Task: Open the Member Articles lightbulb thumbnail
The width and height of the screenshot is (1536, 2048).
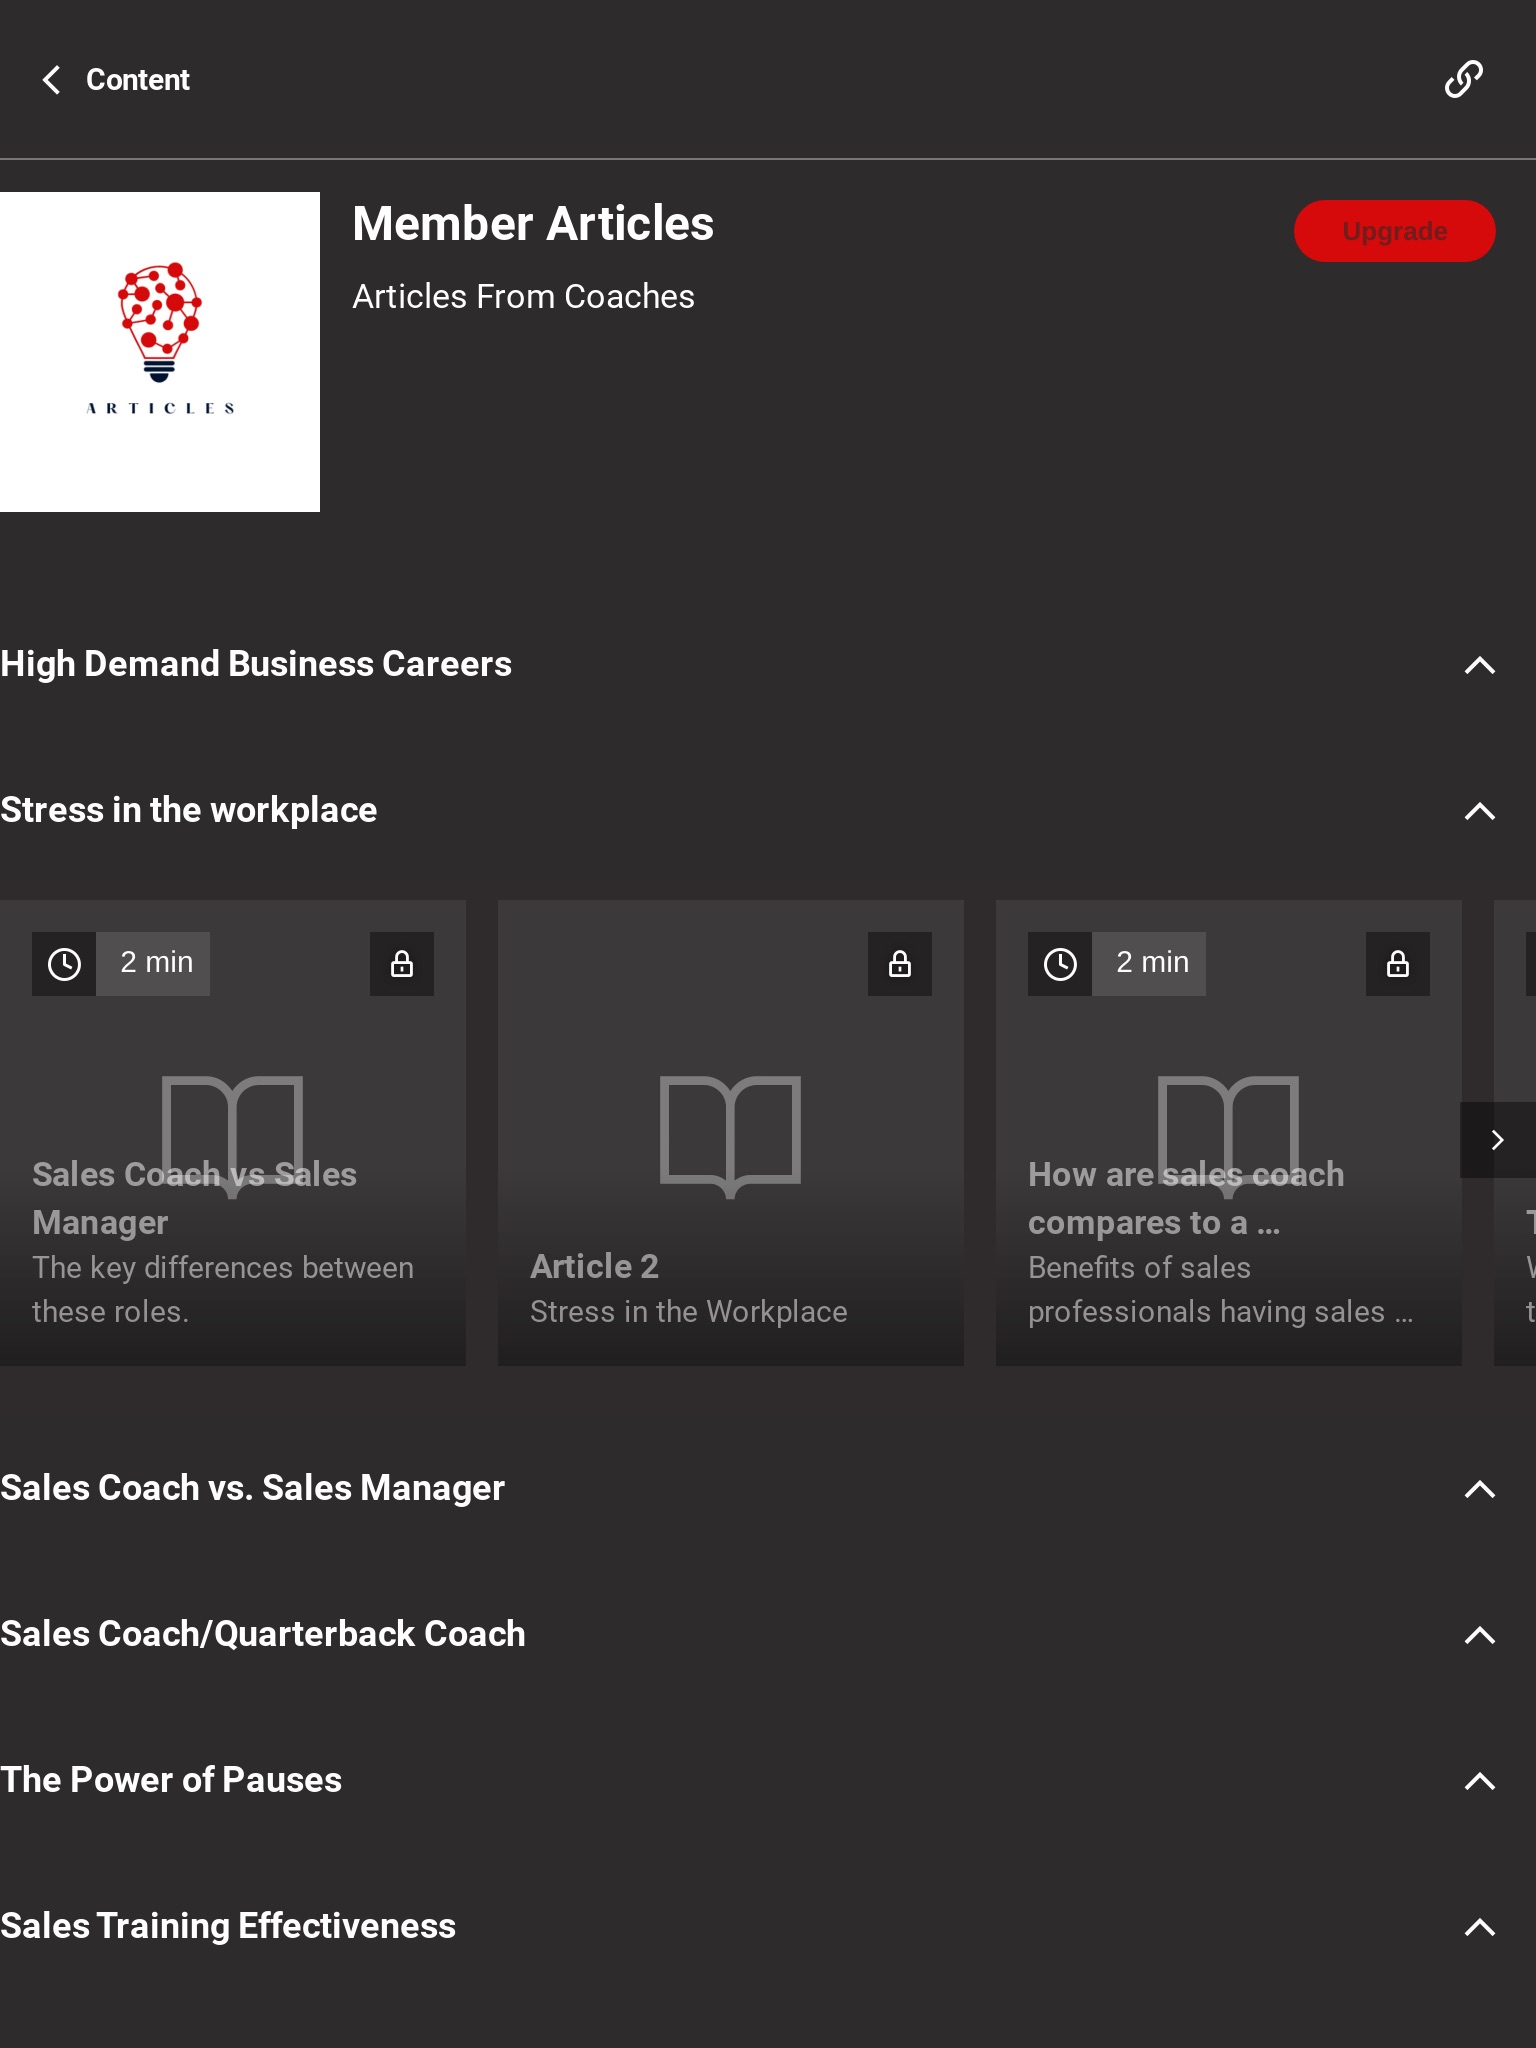Action: 160,352
